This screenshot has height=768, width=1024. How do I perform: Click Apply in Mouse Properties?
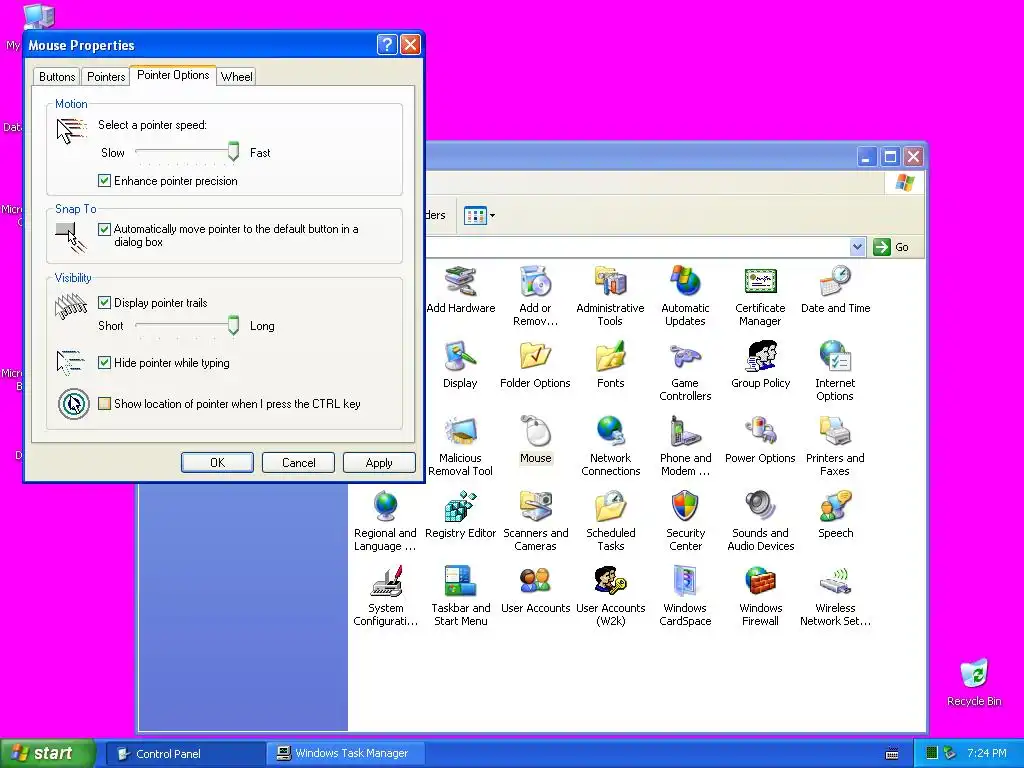pos(379,462)
